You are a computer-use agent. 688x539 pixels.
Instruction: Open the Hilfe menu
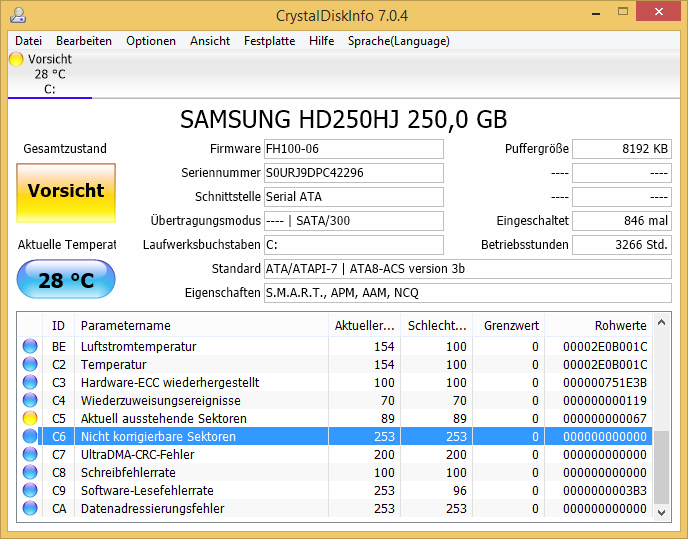point(321,41)
